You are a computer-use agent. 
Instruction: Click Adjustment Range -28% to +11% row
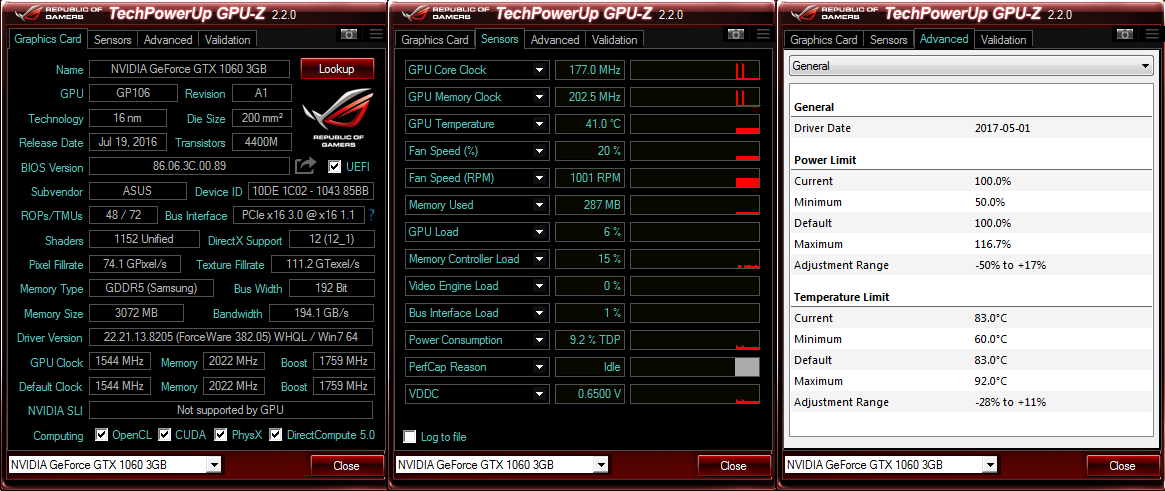[x=972, y=402]
